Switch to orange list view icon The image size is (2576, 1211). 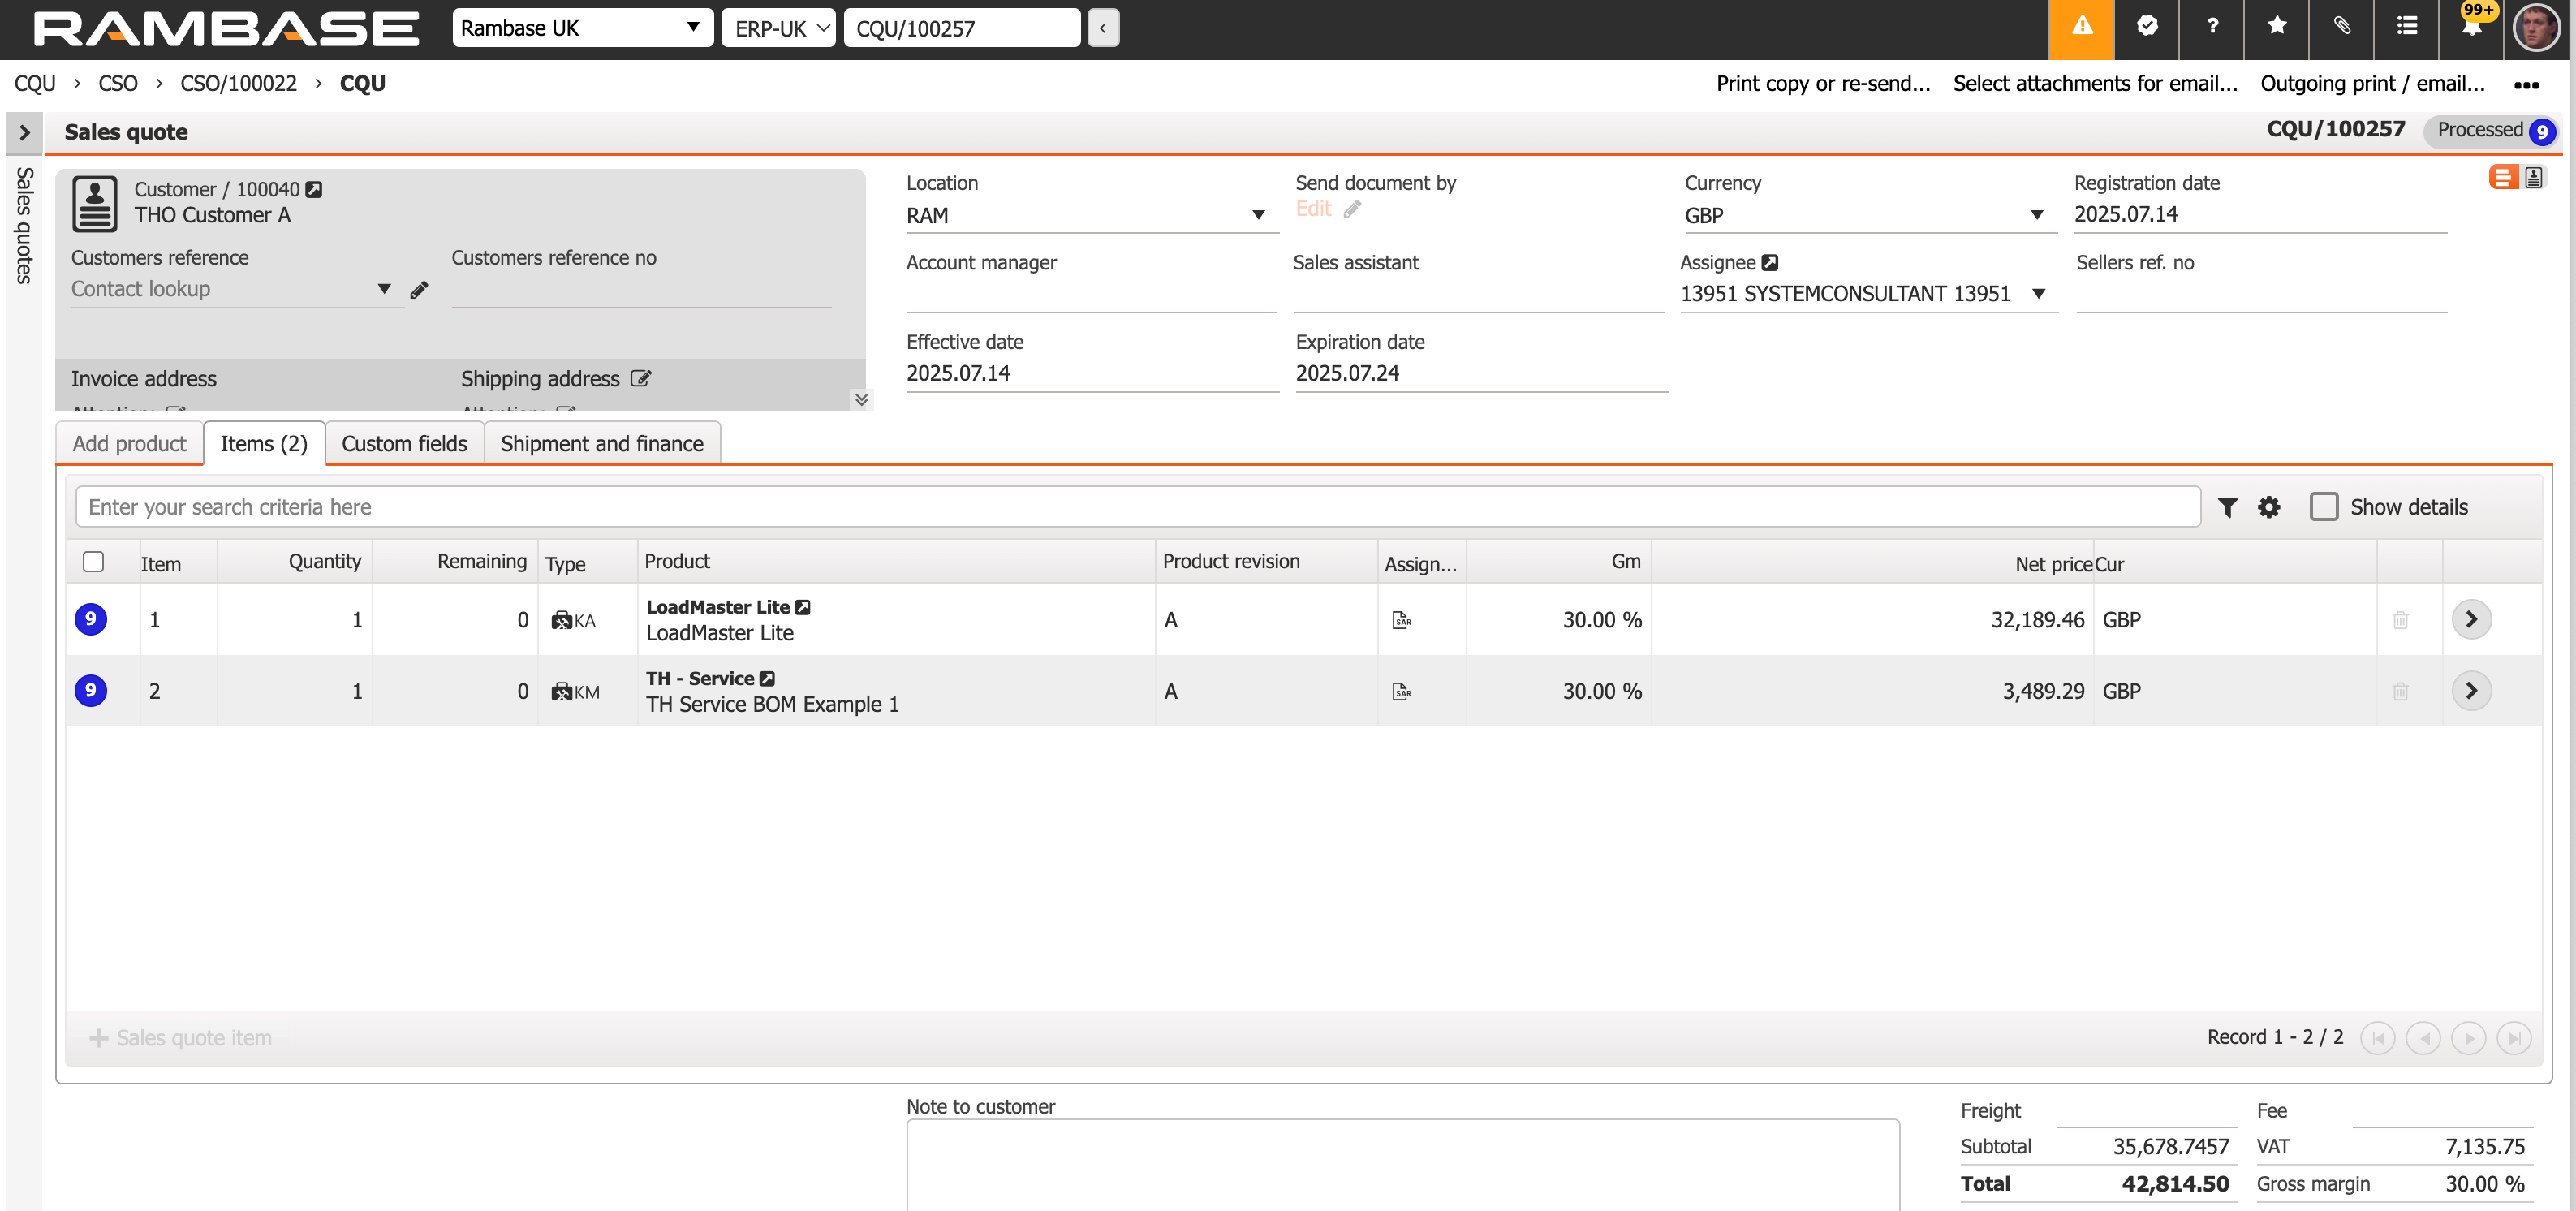coord(2503,178)
